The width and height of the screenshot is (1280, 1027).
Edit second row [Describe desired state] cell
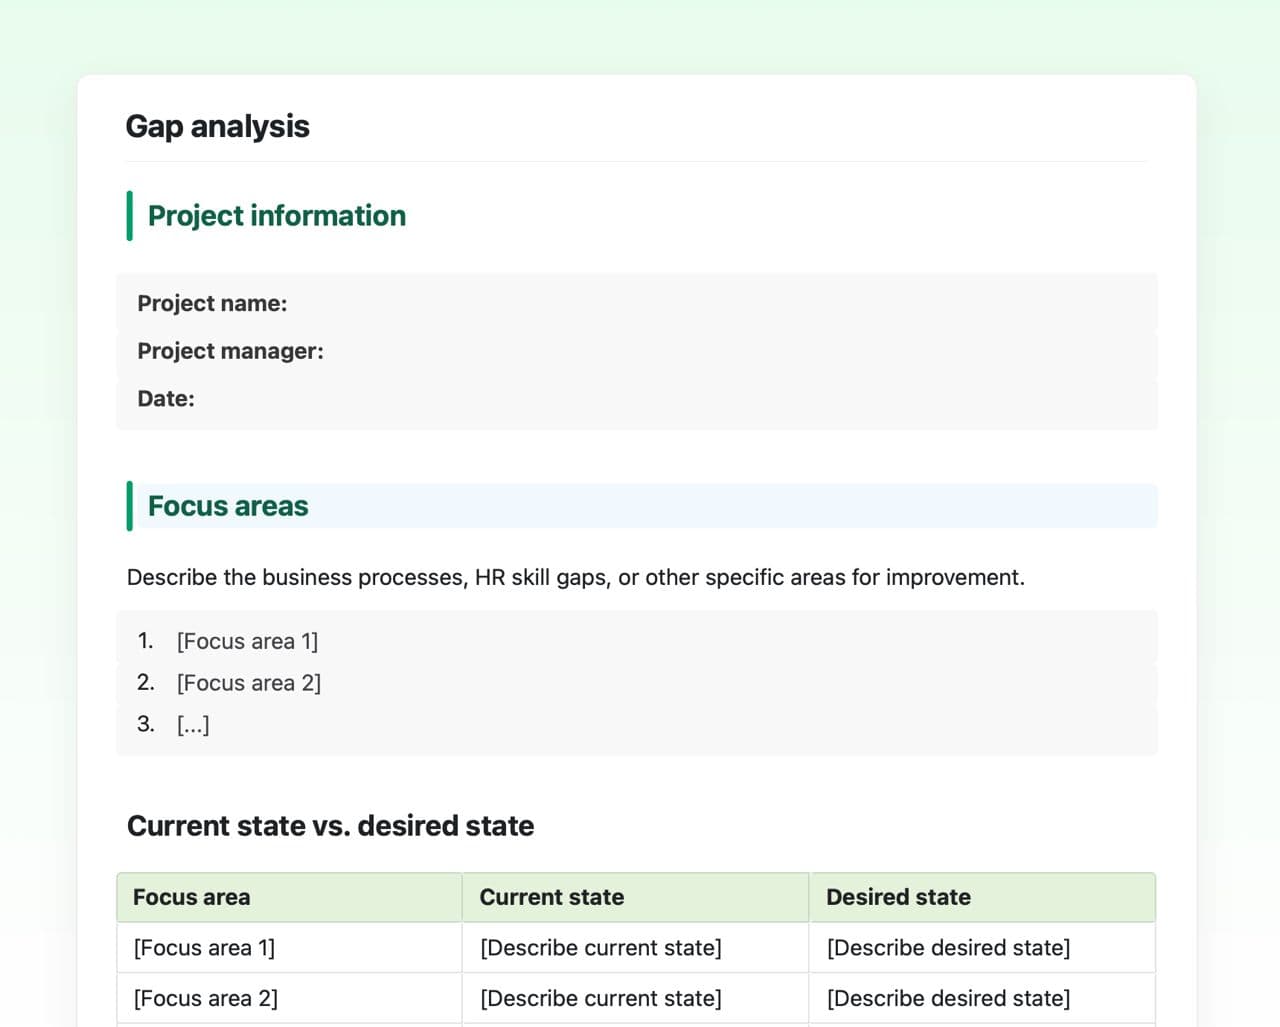point(948,998)
